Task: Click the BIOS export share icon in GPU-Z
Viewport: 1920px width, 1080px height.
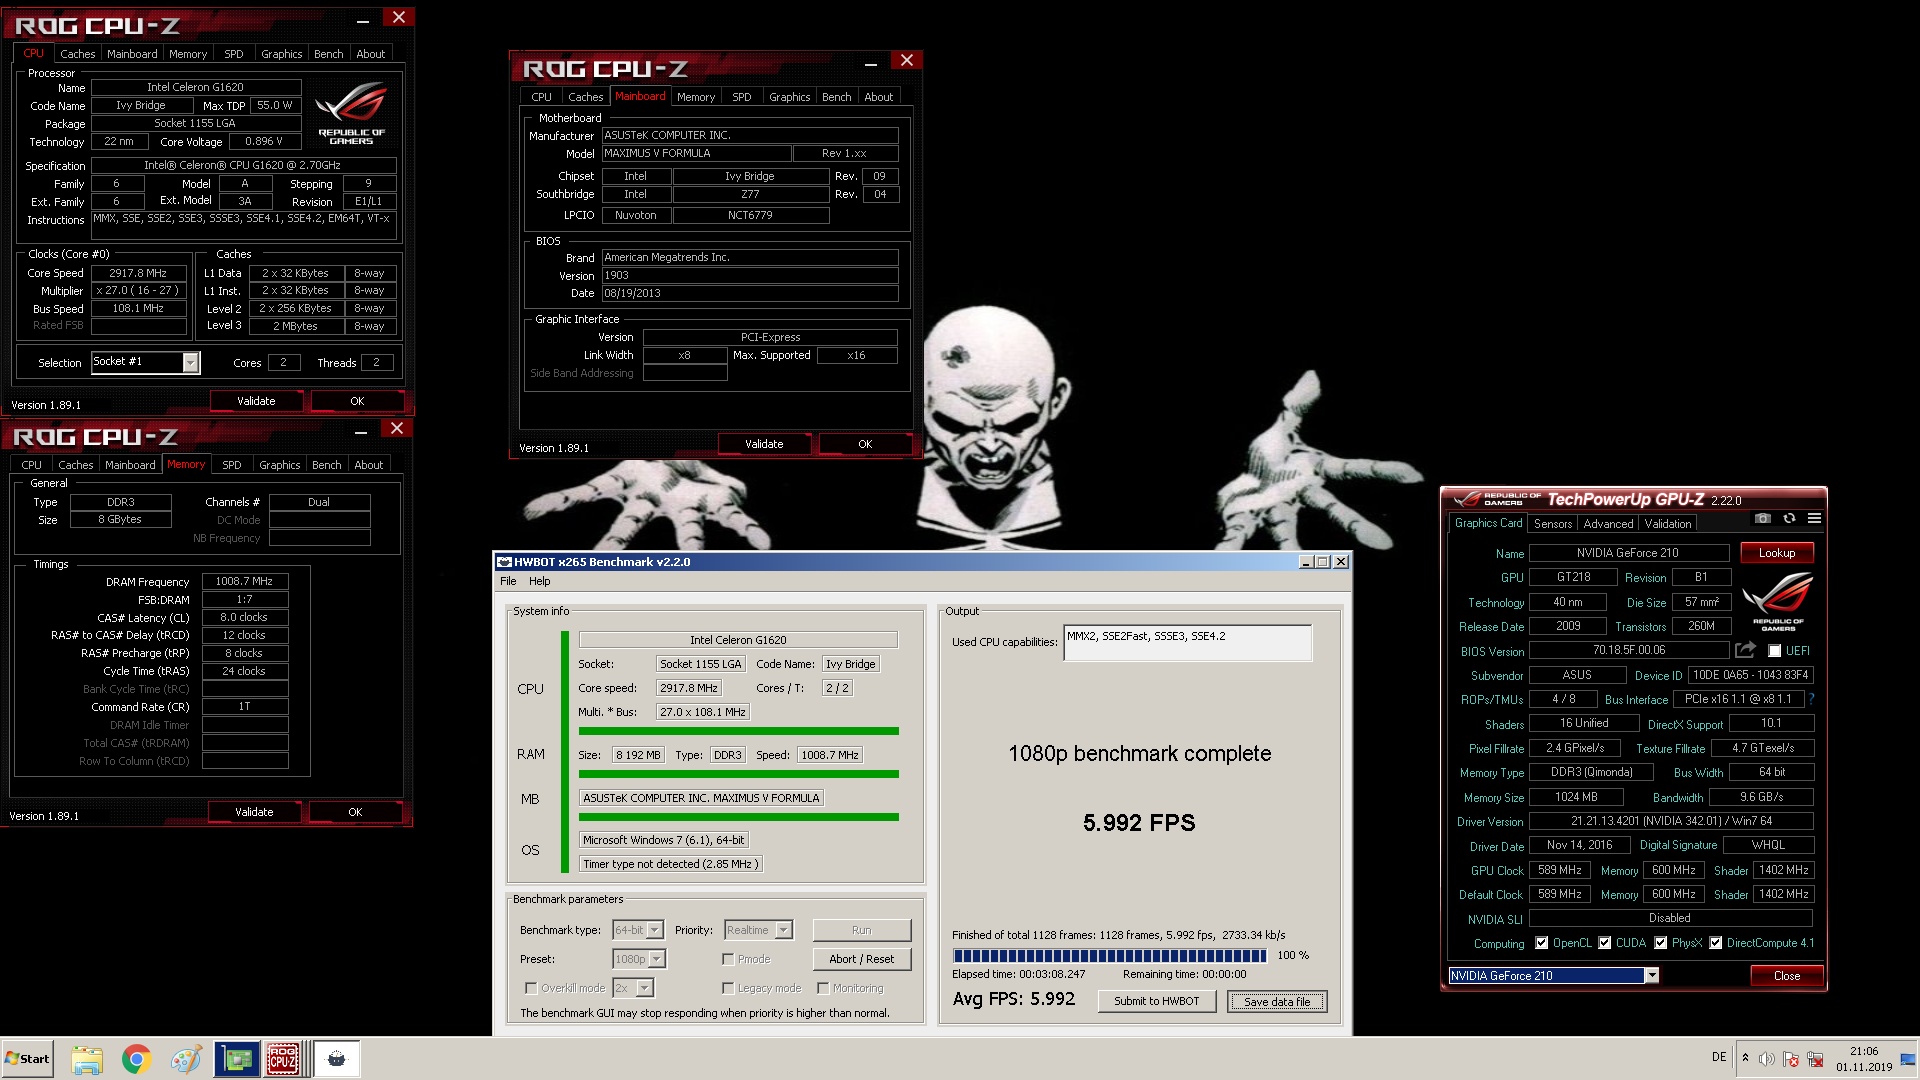Action: tap(1746, 650)
